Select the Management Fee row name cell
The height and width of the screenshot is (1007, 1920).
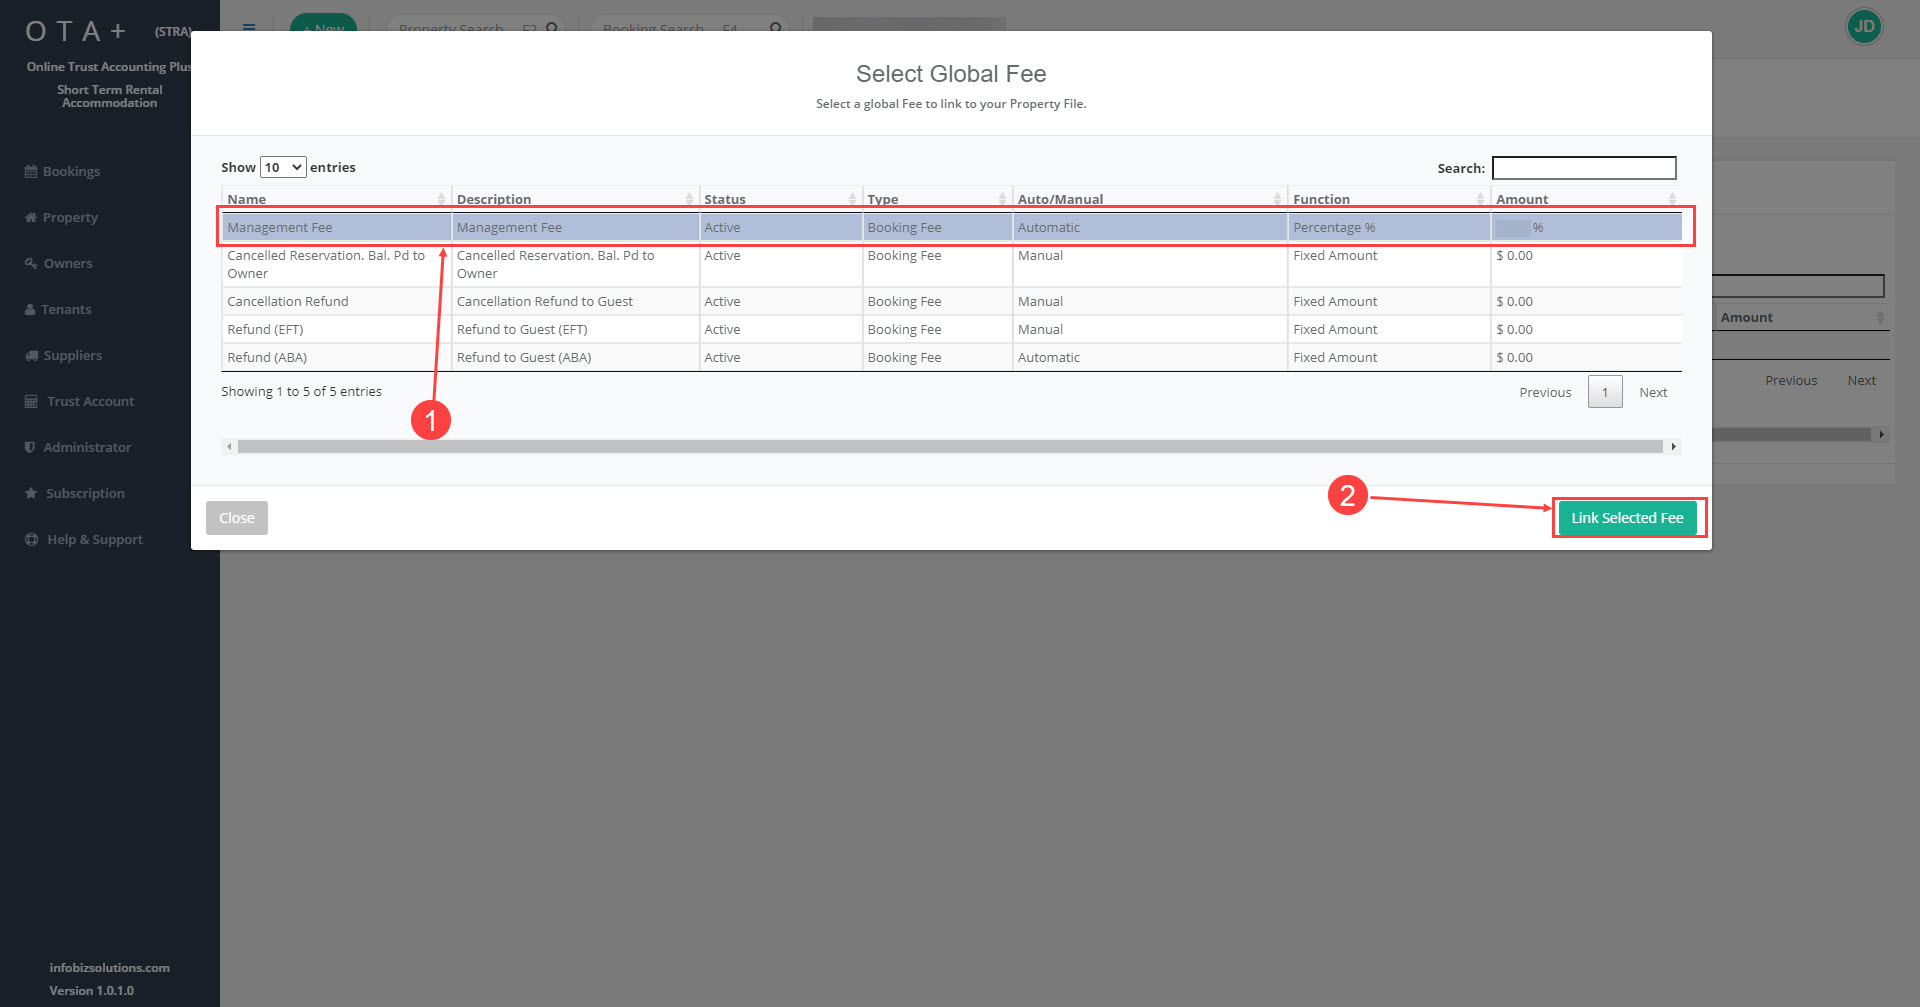coord(337,228)
